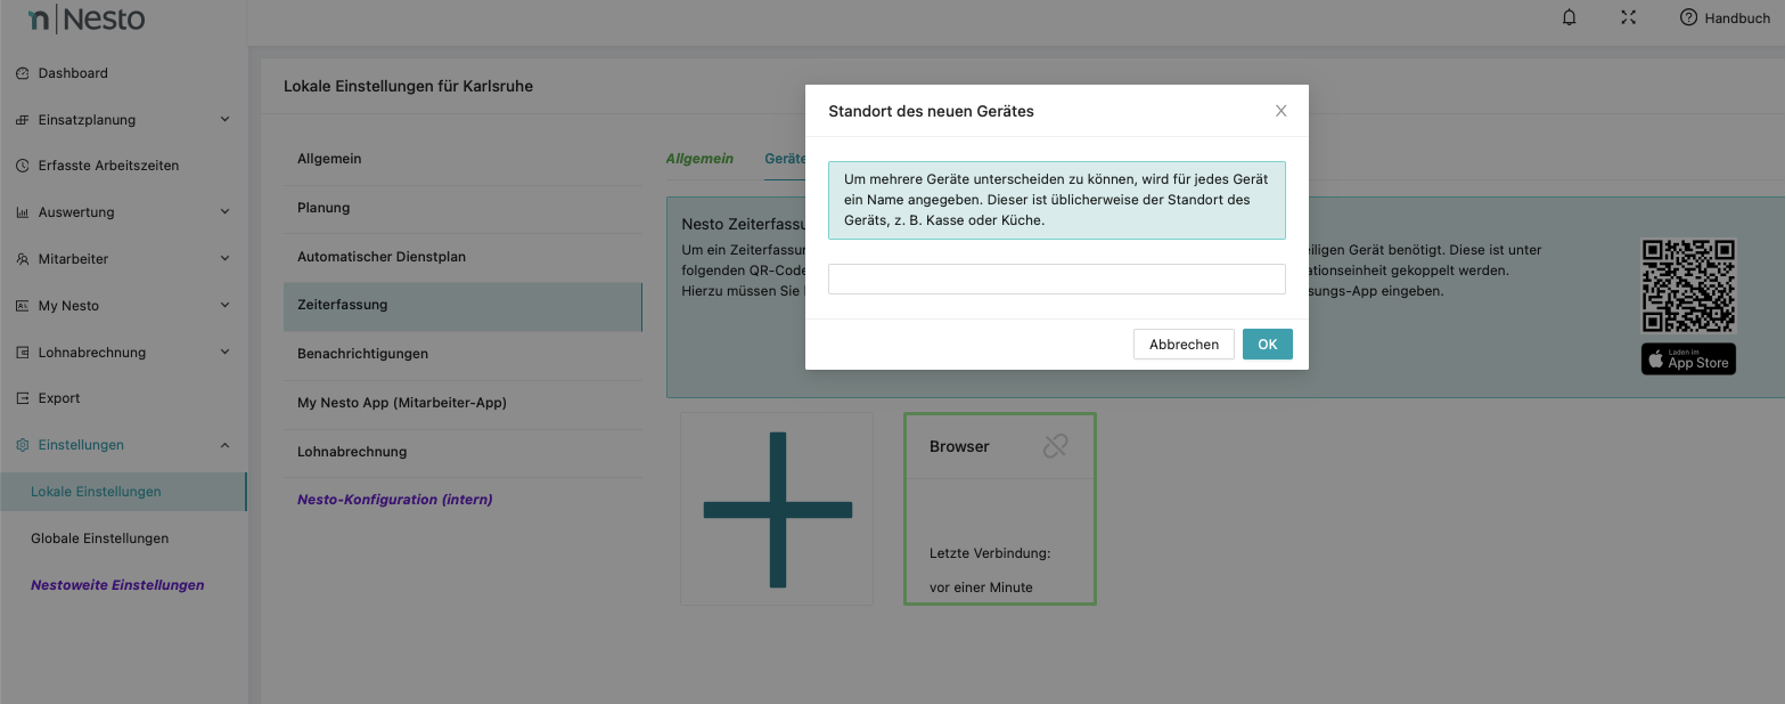The height and width of the screenshot is (704, 1786).
Task: Open Dashboard from the sidebar
Action: click(x=73, y=73)
